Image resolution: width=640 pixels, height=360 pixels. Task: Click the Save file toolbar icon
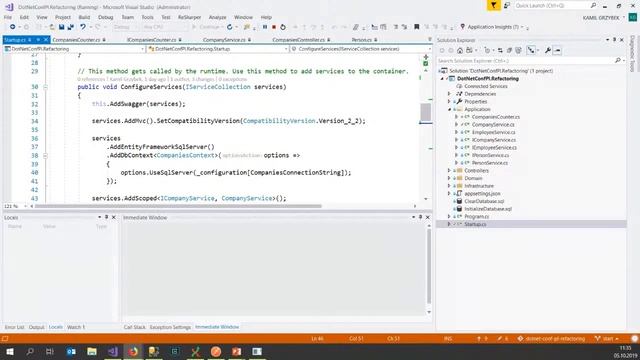(61, 27)
